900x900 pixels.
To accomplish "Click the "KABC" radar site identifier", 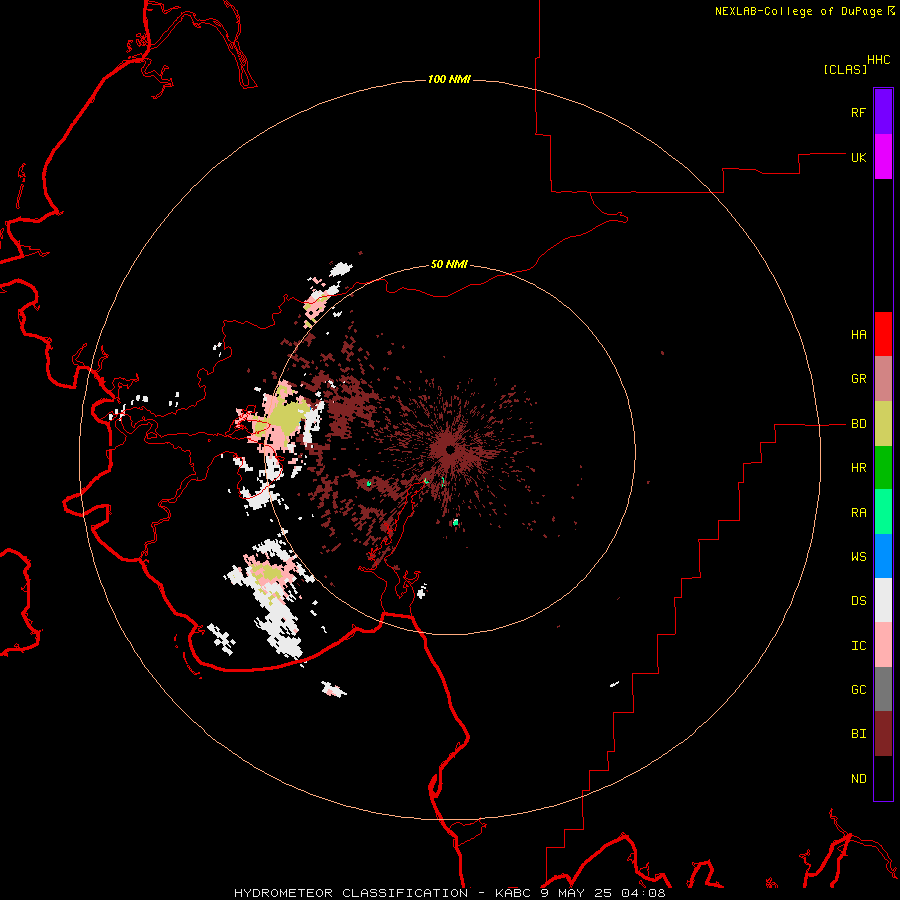I will pos(514,893).
